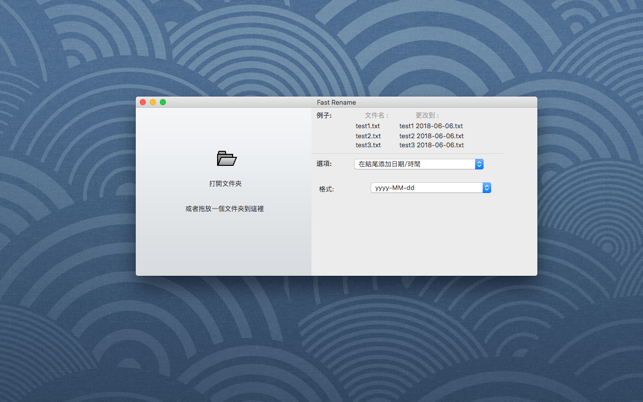Click the 選項 label
The image size is (643, 402).
click(x=324, y=164)
